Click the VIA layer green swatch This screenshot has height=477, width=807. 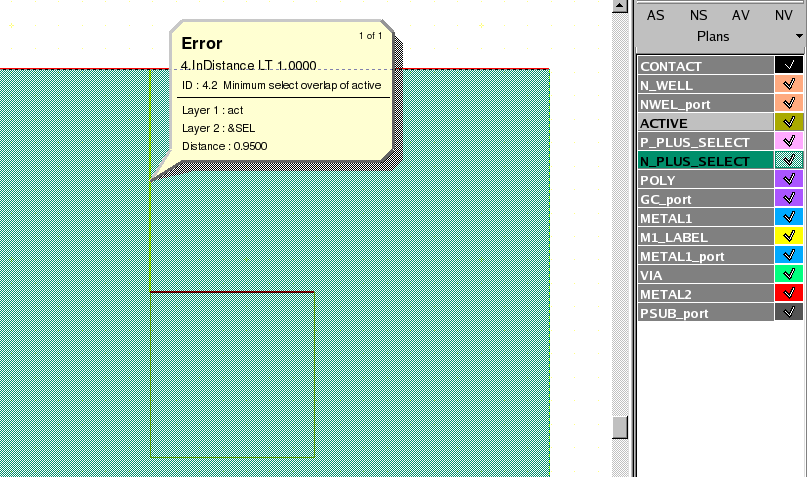[788, 275]
